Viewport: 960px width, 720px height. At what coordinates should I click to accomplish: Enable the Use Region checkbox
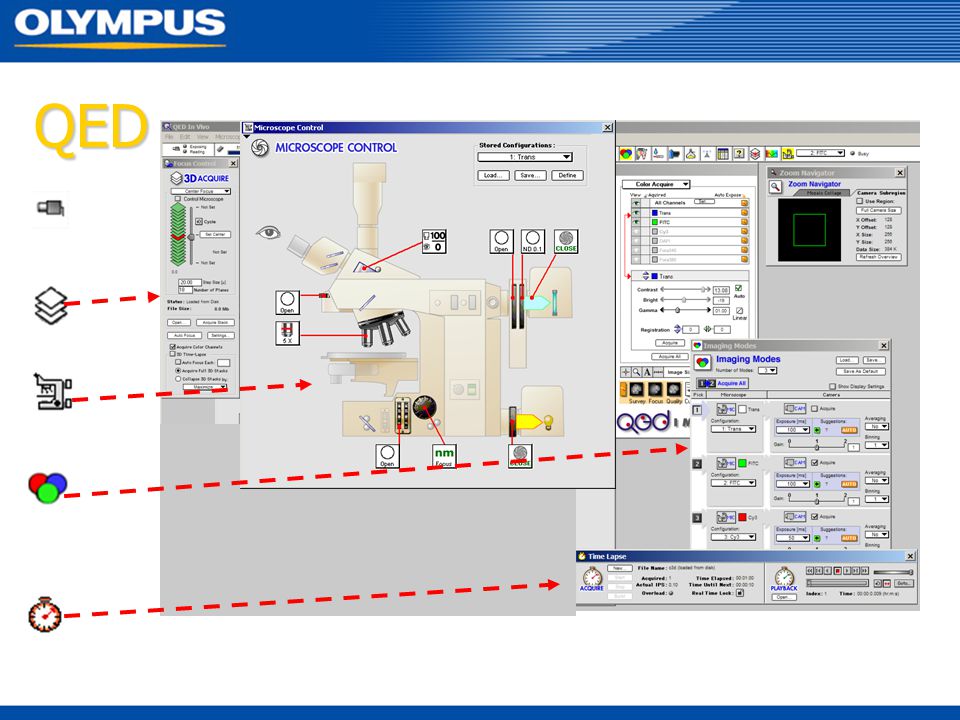(860, 201)
